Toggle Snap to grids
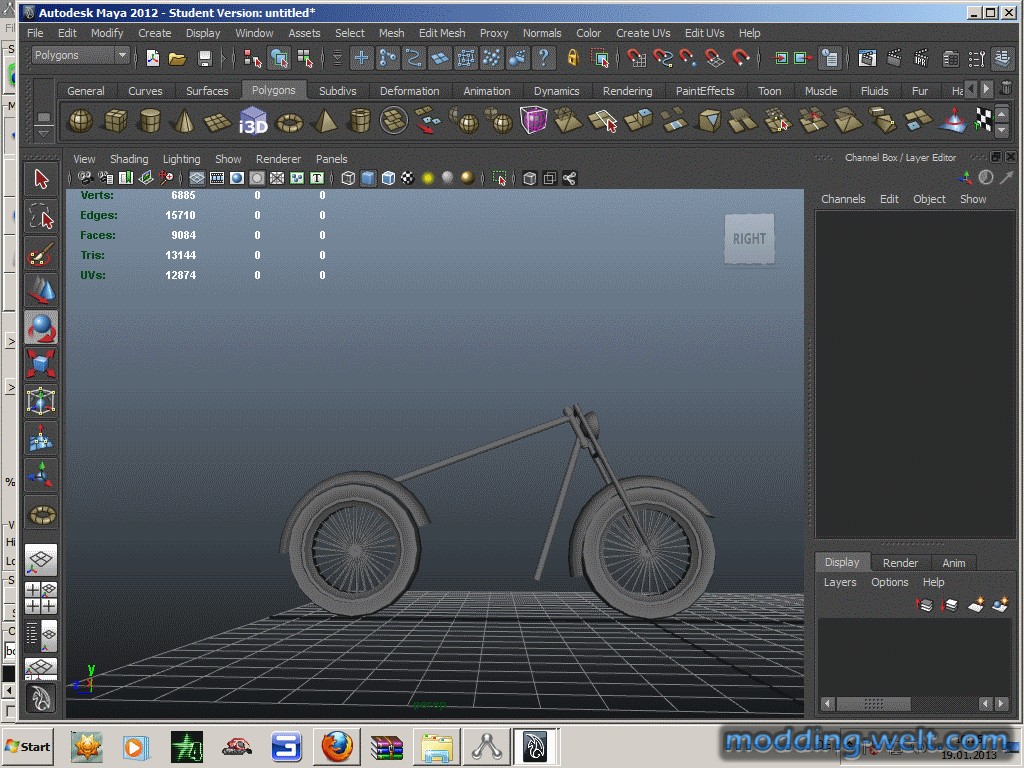 click(x=636, y=58)
